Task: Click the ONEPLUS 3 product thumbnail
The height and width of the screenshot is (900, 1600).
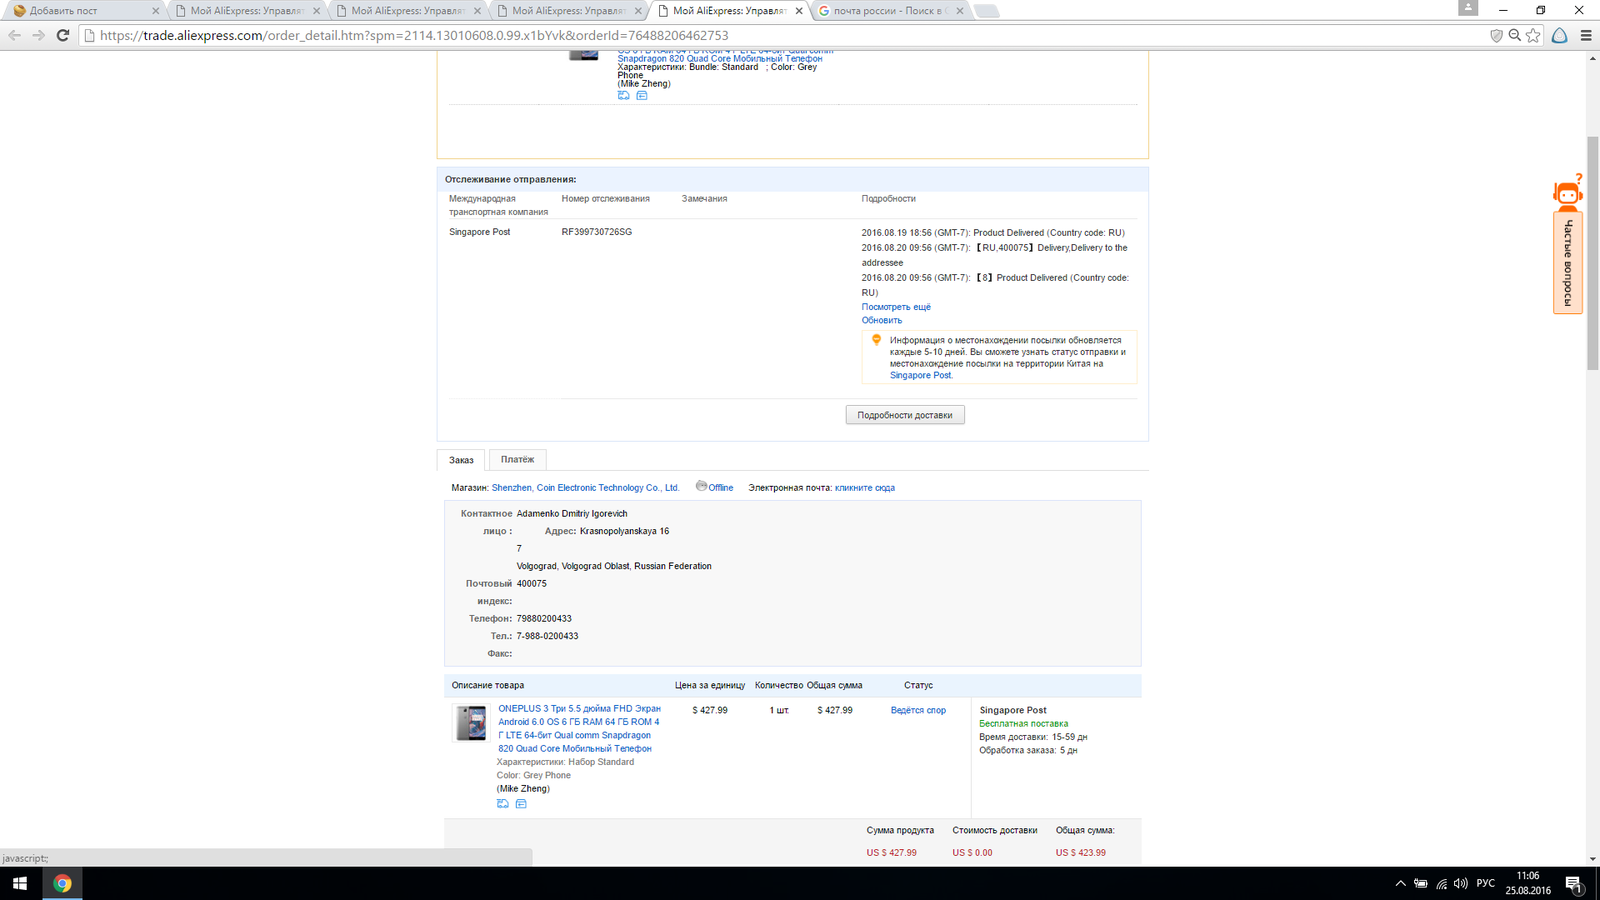Action: tap(470, 722)
